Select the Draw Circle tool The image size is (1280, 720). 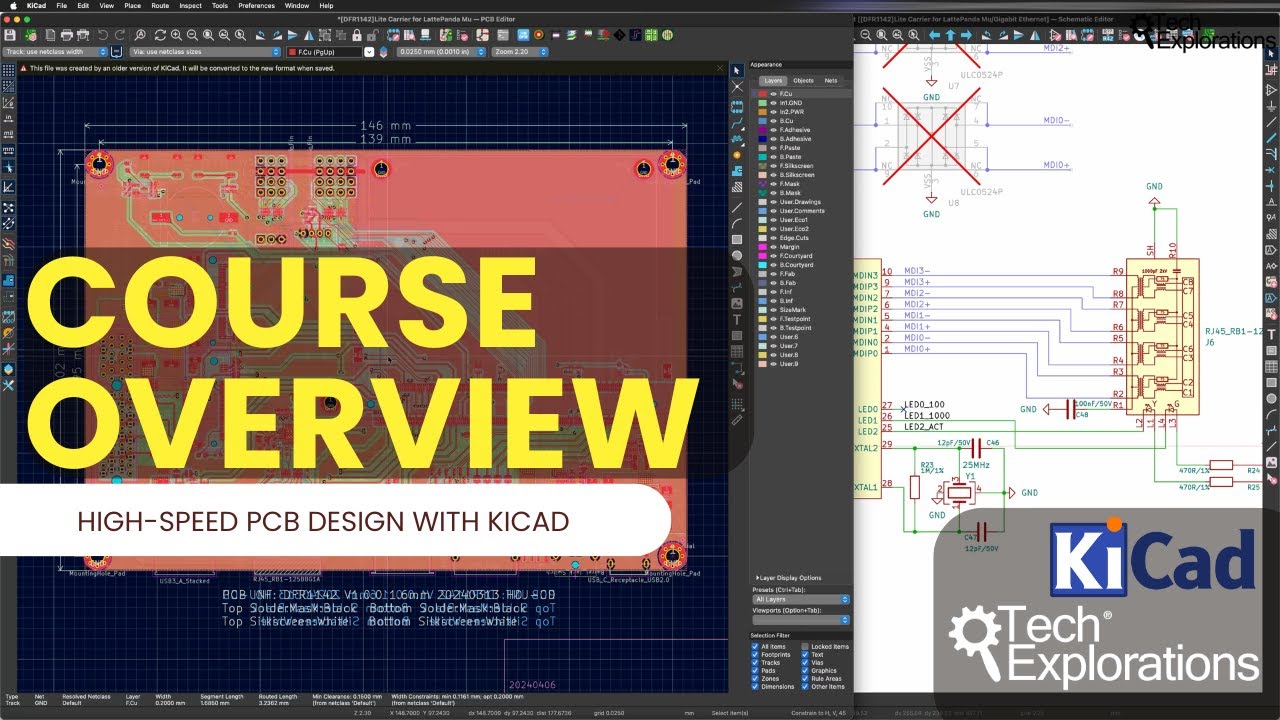(737, 255)
